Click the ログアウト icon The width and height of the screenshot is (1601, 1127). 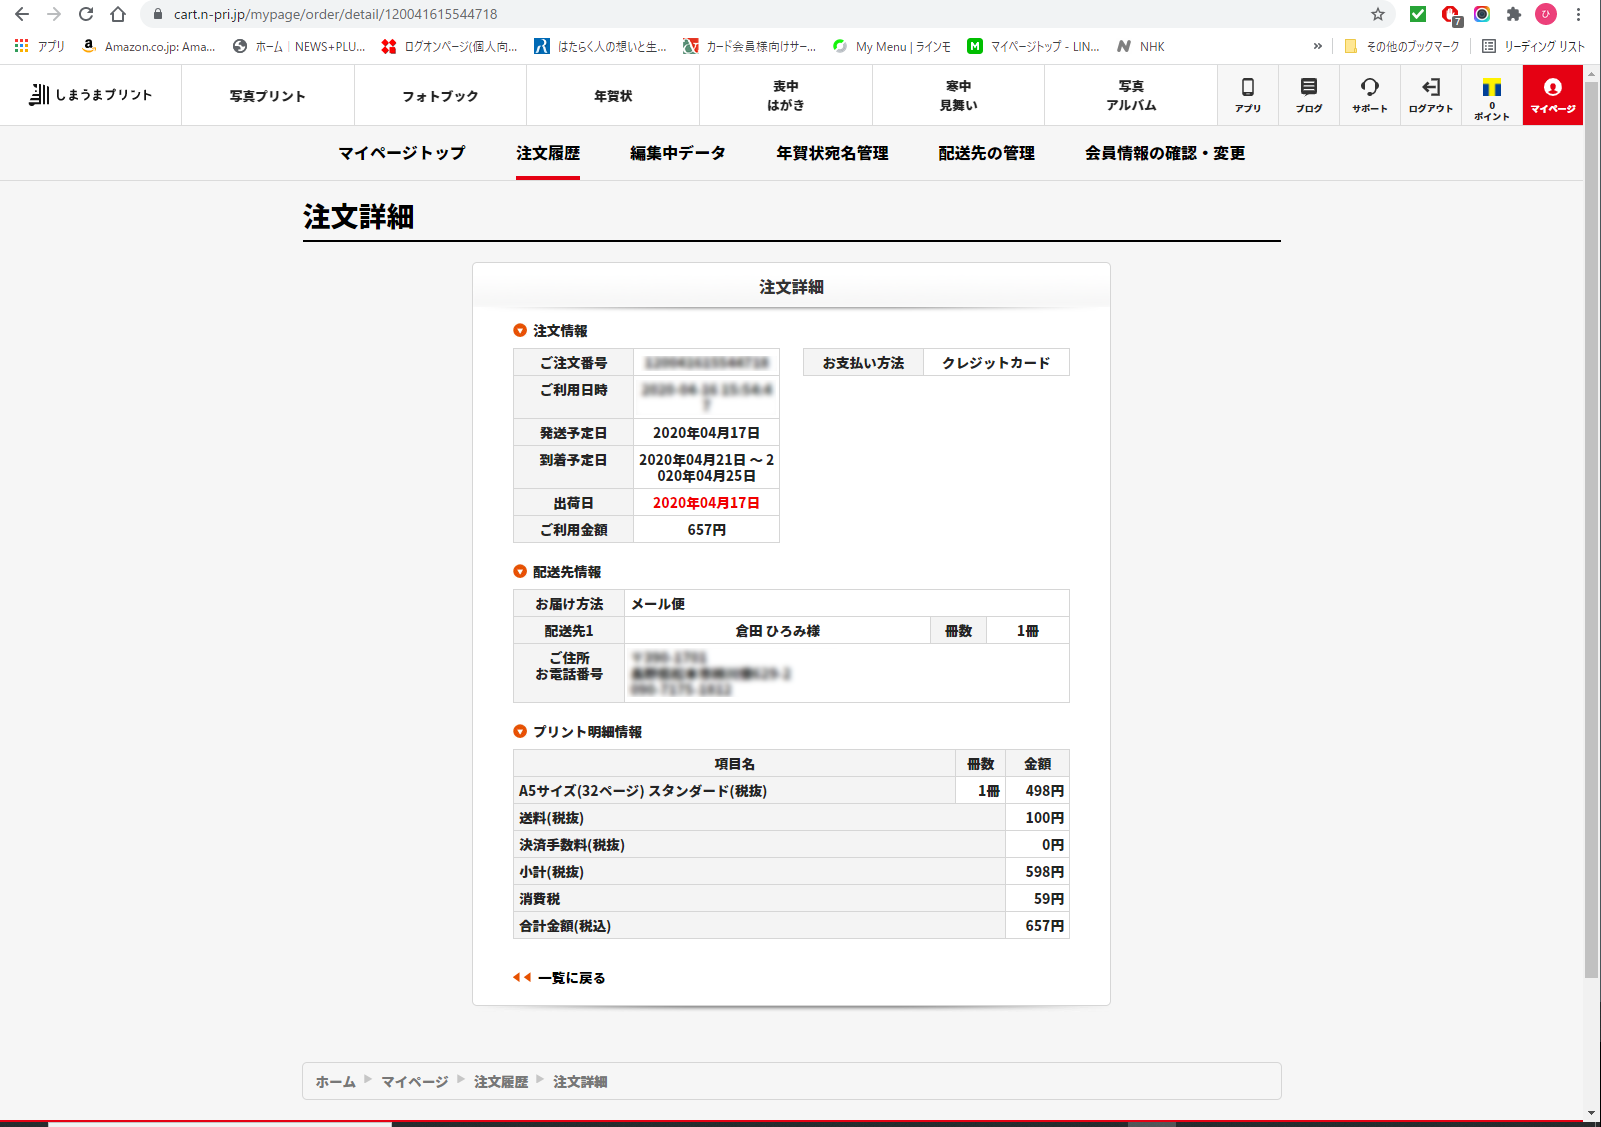1431,95
